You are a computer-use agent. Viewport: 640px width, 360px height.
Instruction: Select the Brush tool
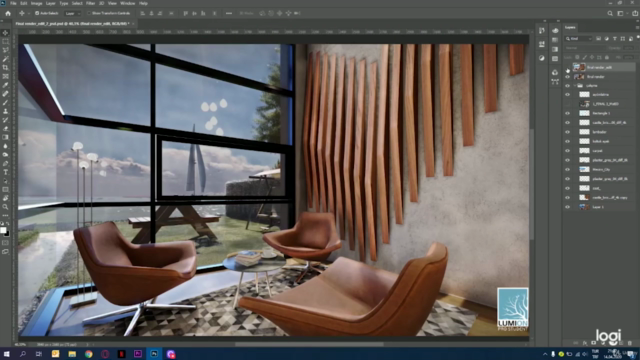(x=5, y=102)
